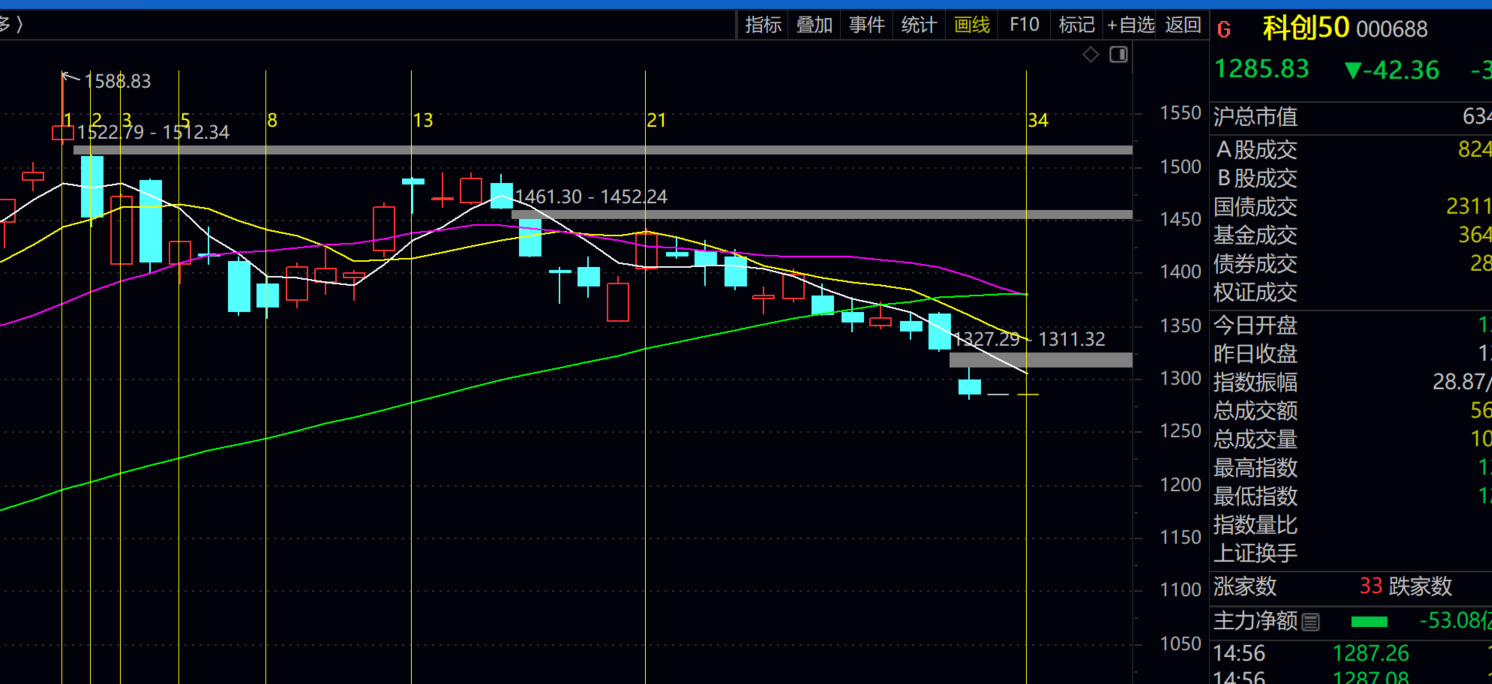The image size is (1492, 684).
Task: Click the Fibonacci time line labeled 34
Action: 1026,500
